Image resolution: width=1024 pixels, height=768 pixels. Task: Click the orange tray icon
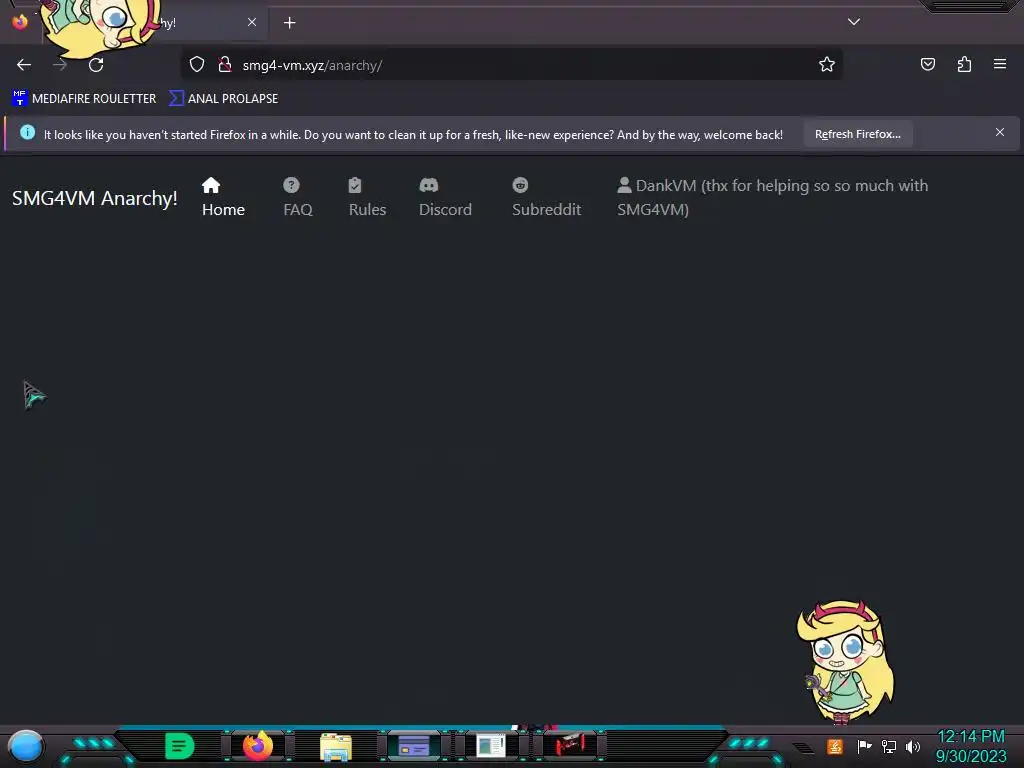(835, 746)
